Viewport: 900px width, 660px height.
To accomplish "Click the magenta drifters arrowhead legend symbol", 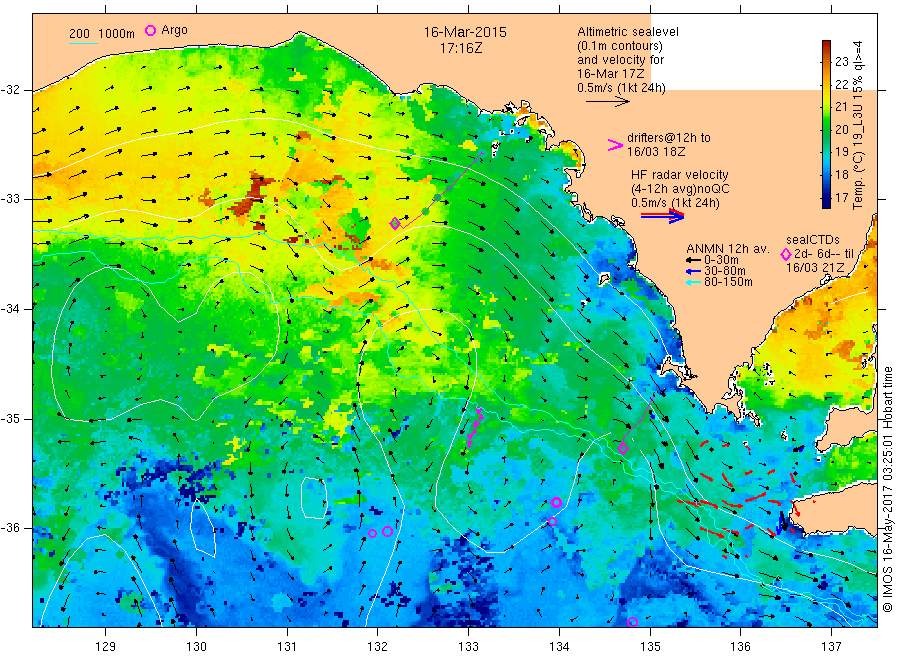I will click(615, 145).
